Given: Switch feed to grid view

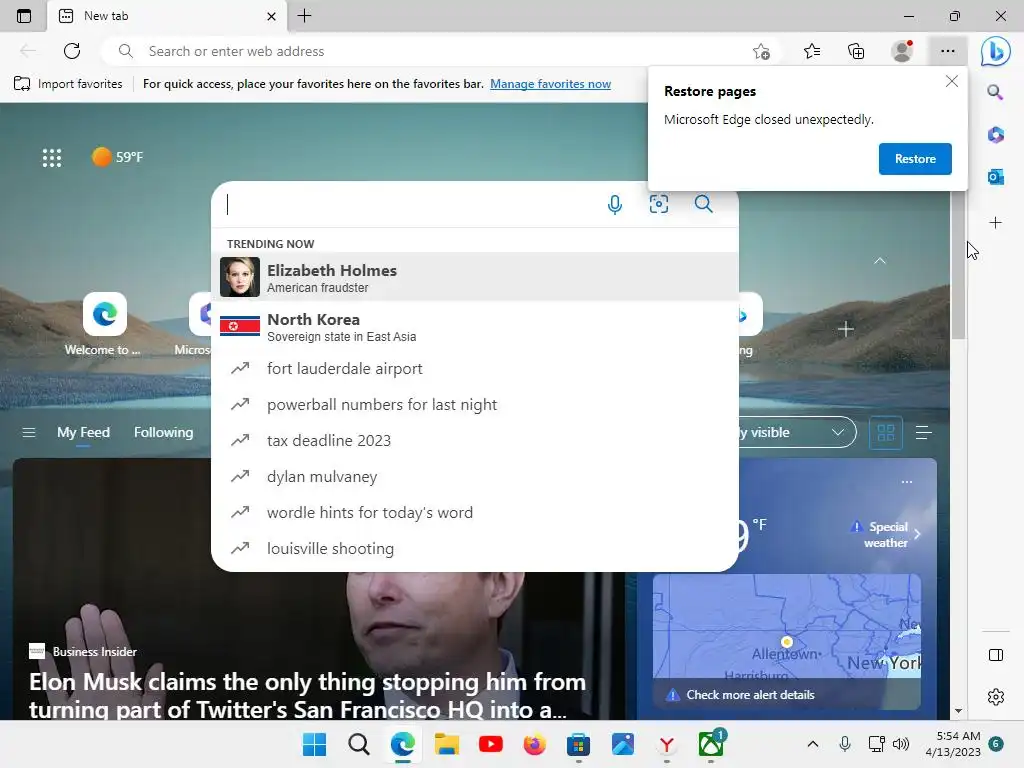Looking at the screenshot, I should point(886,432).
